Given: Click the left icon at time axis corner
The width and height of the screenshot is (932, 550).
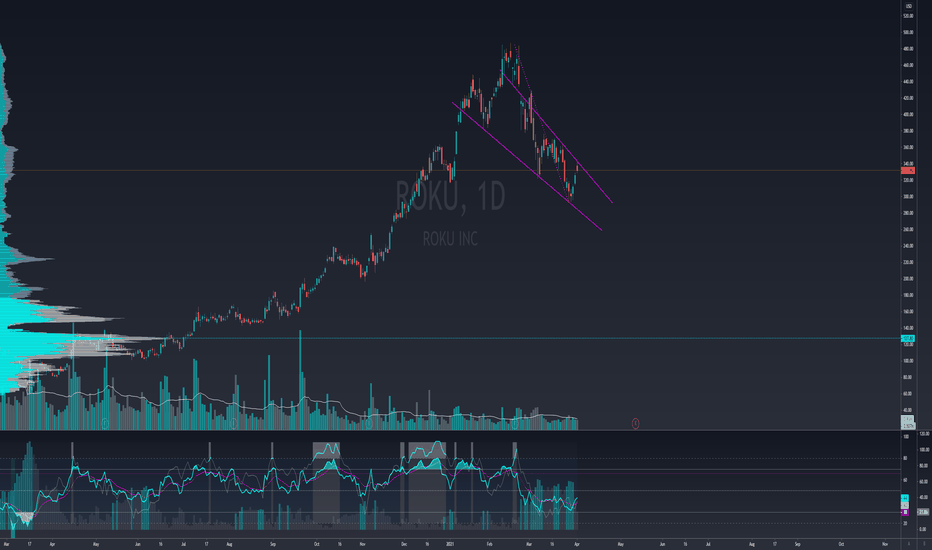Looking at the screenshot, I should tap(909, 543).
